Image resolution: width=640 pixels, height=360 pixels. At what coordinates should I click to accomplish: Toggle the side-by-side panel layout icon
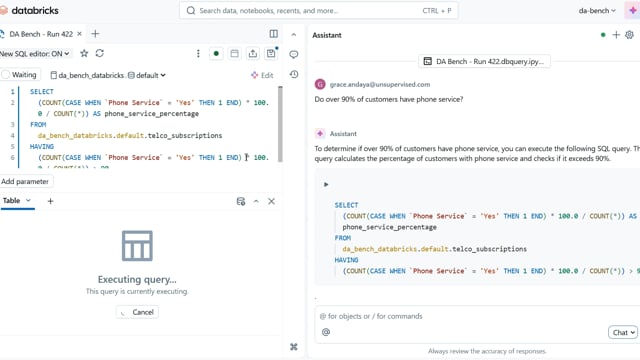(x=273, y=34)
